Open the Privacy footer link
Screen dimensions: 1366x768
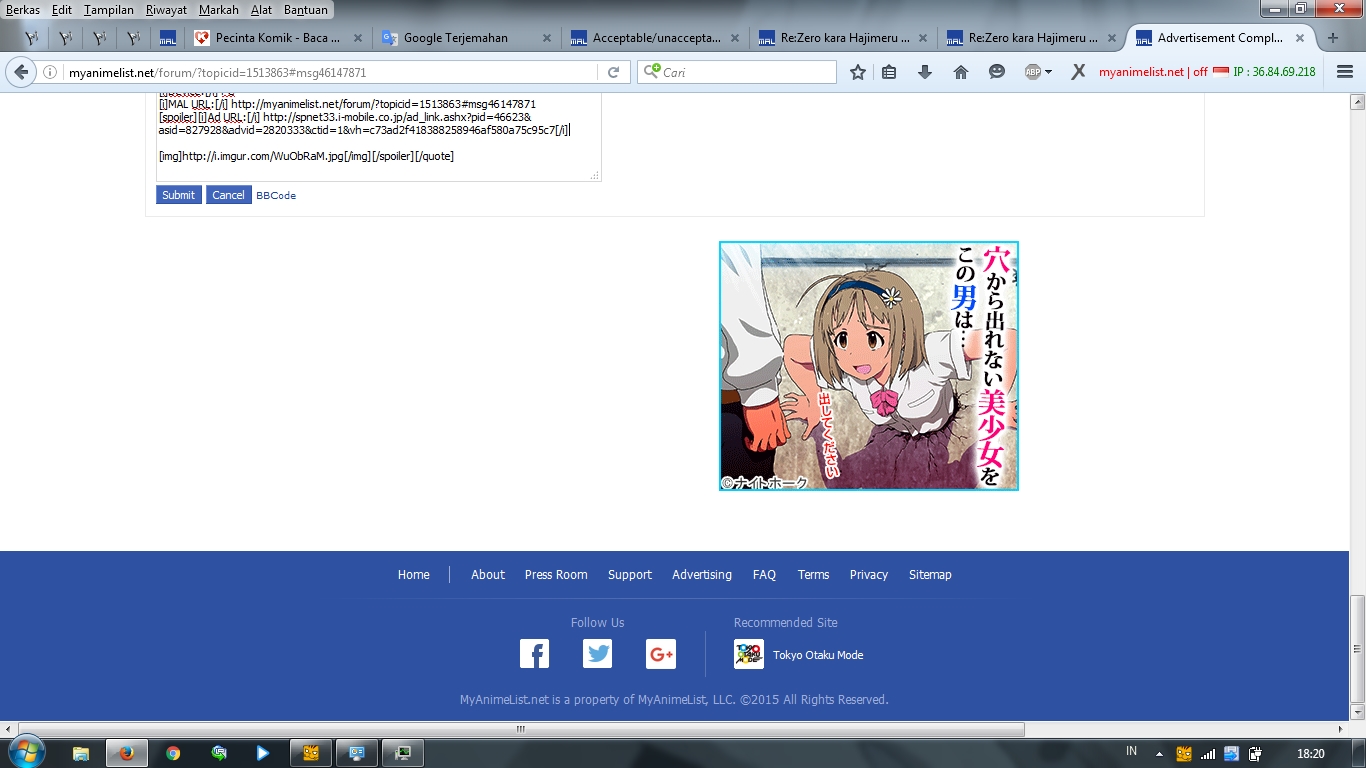pos(869,575)
